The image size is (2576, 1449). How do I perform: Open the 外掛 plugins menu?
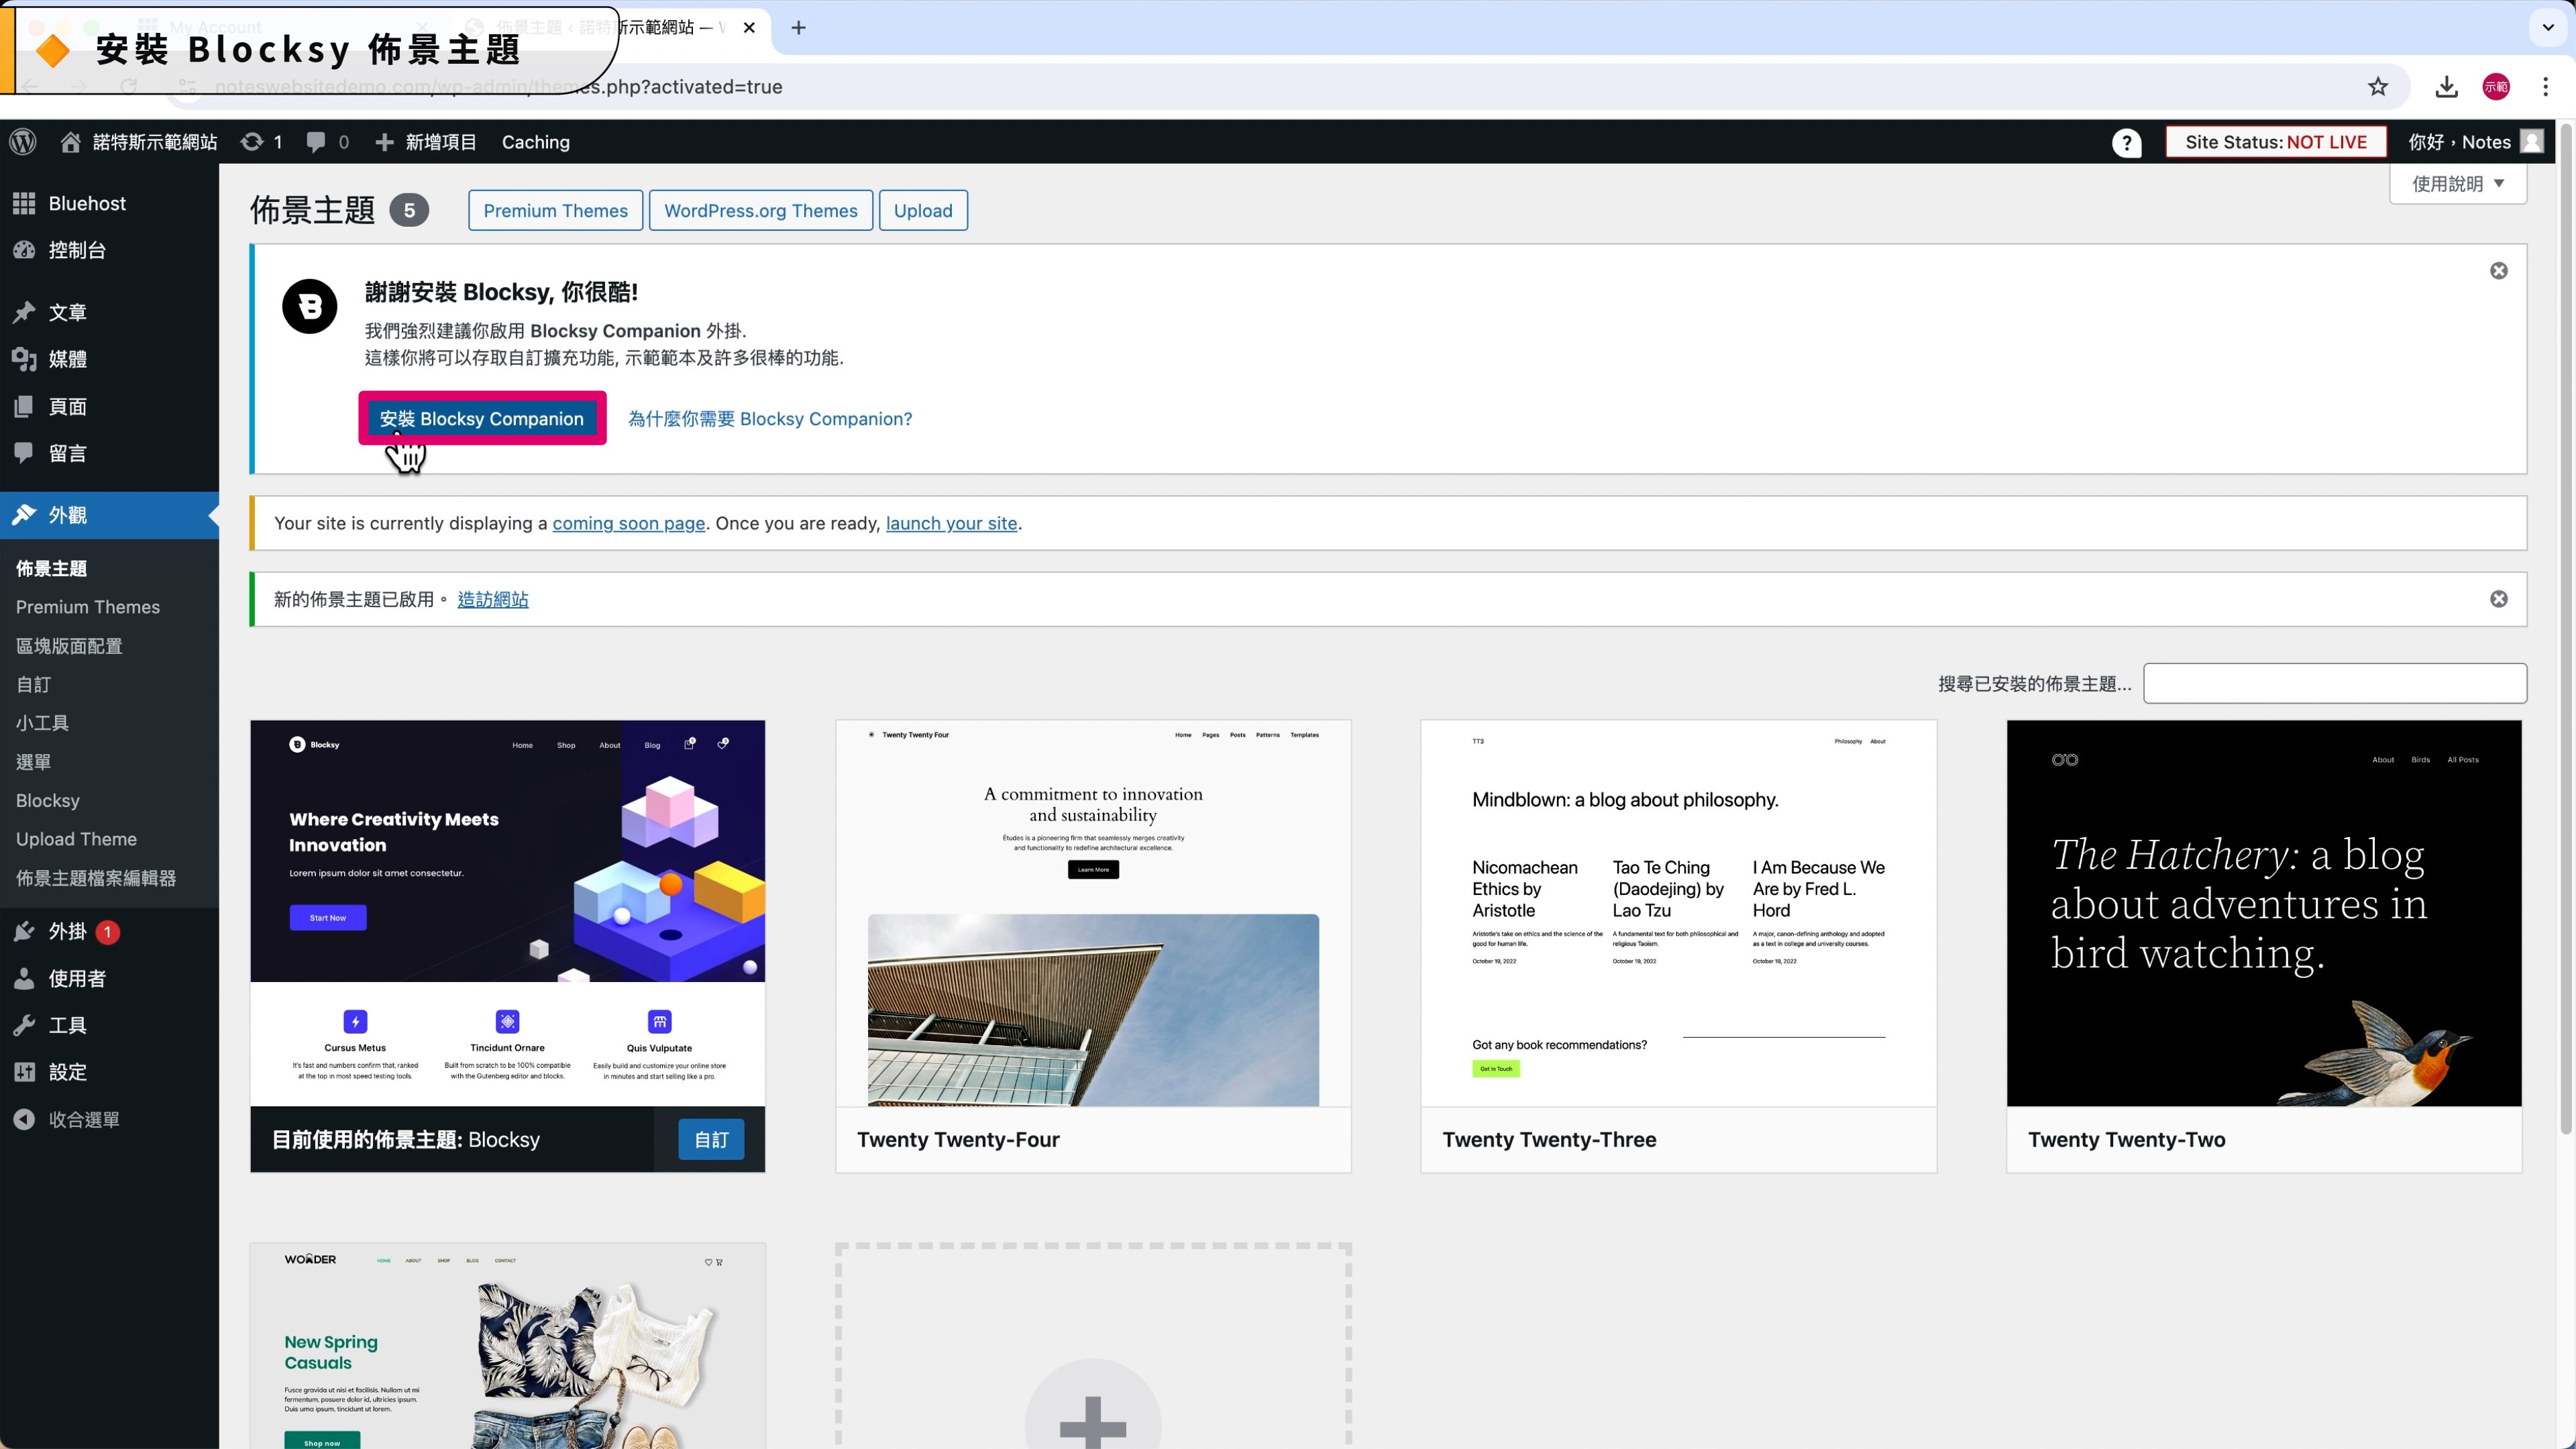click(68, 931)
